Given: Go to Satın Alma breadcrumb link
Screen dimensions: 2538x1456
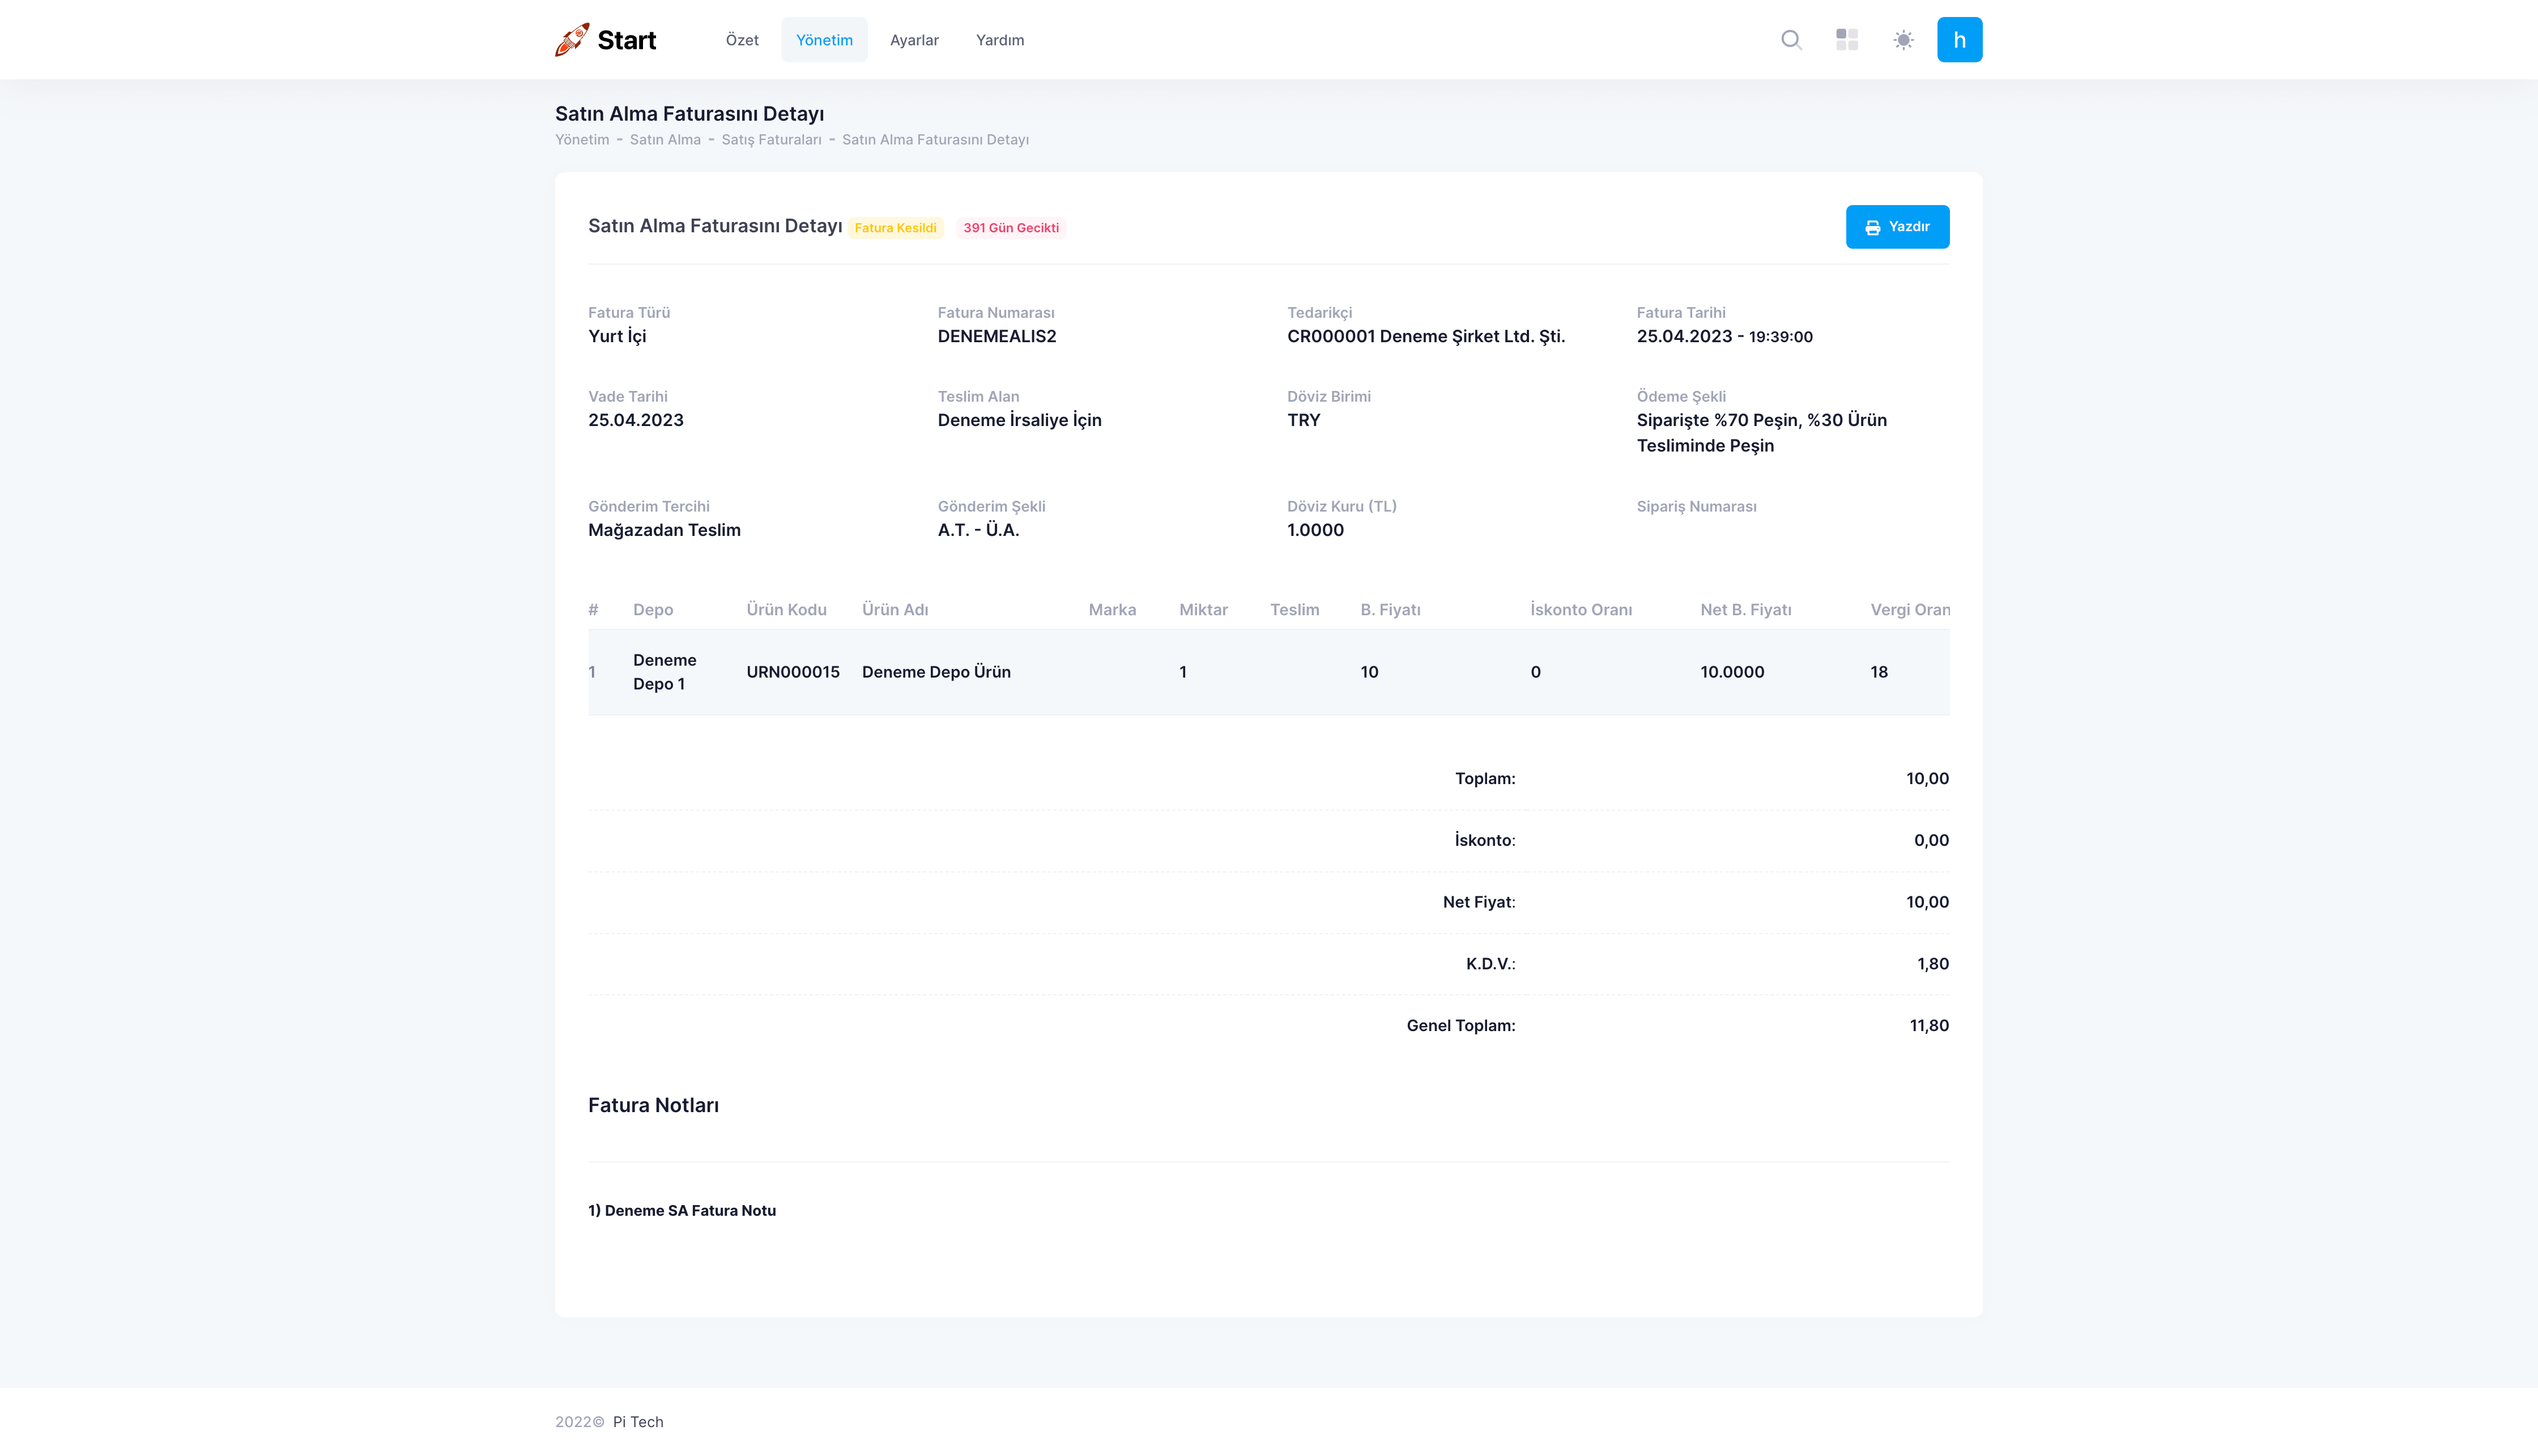Looking at the screenshot, I should 665,140.
